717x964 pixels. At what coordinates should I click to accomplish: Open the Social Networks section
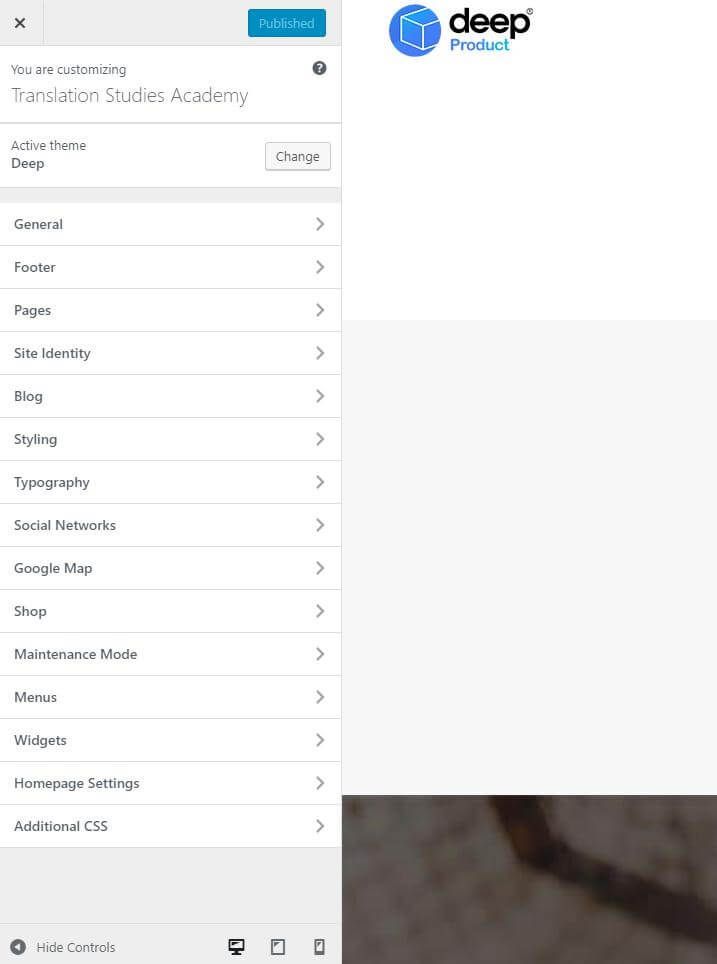pos(170,526)
